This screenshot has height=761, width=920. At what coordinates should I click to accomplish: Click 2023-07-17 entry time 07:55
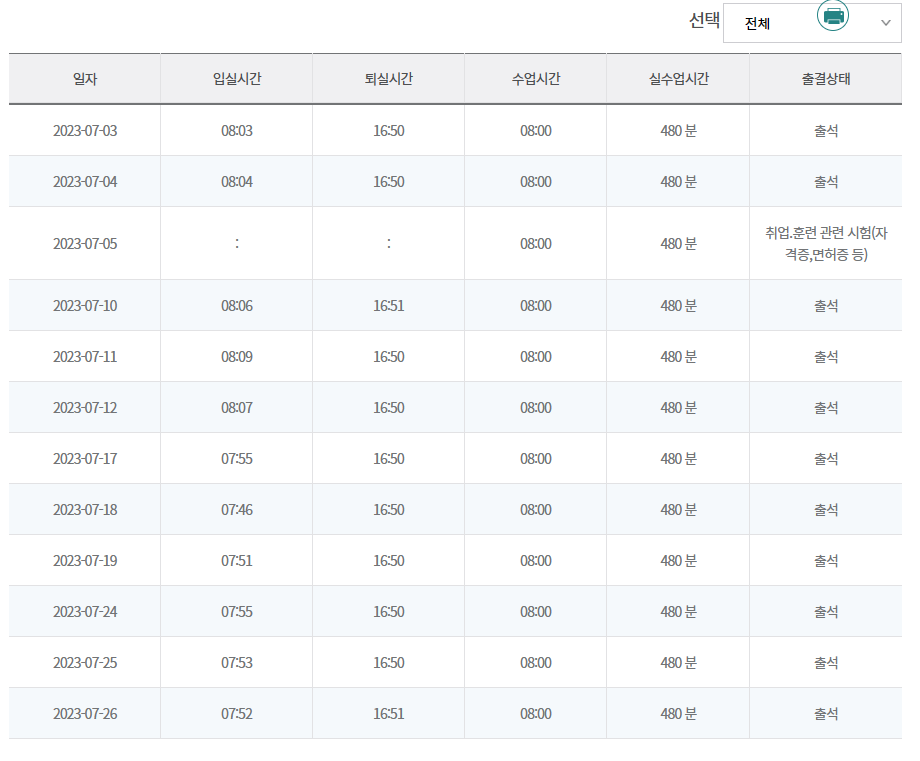click(x=236, y=458)
